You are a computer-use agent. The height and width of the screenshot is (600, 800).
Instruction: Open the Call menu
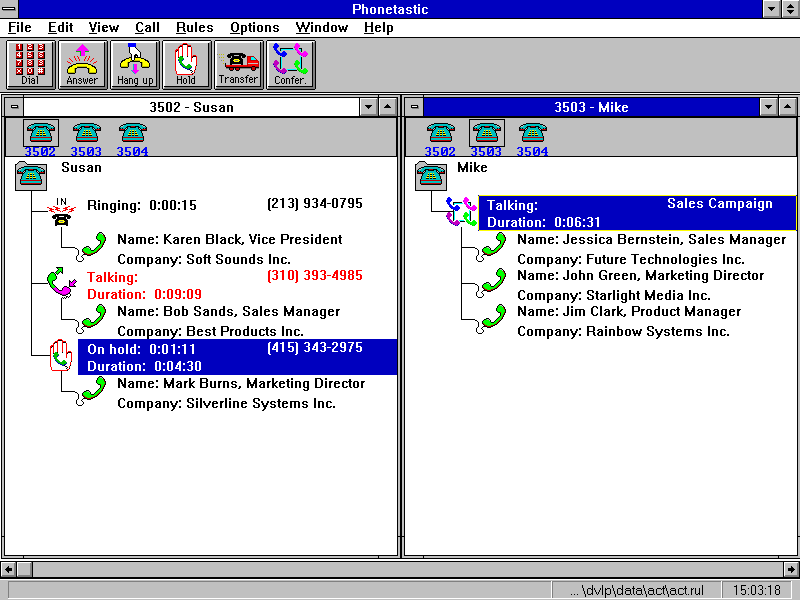point(147,28)
